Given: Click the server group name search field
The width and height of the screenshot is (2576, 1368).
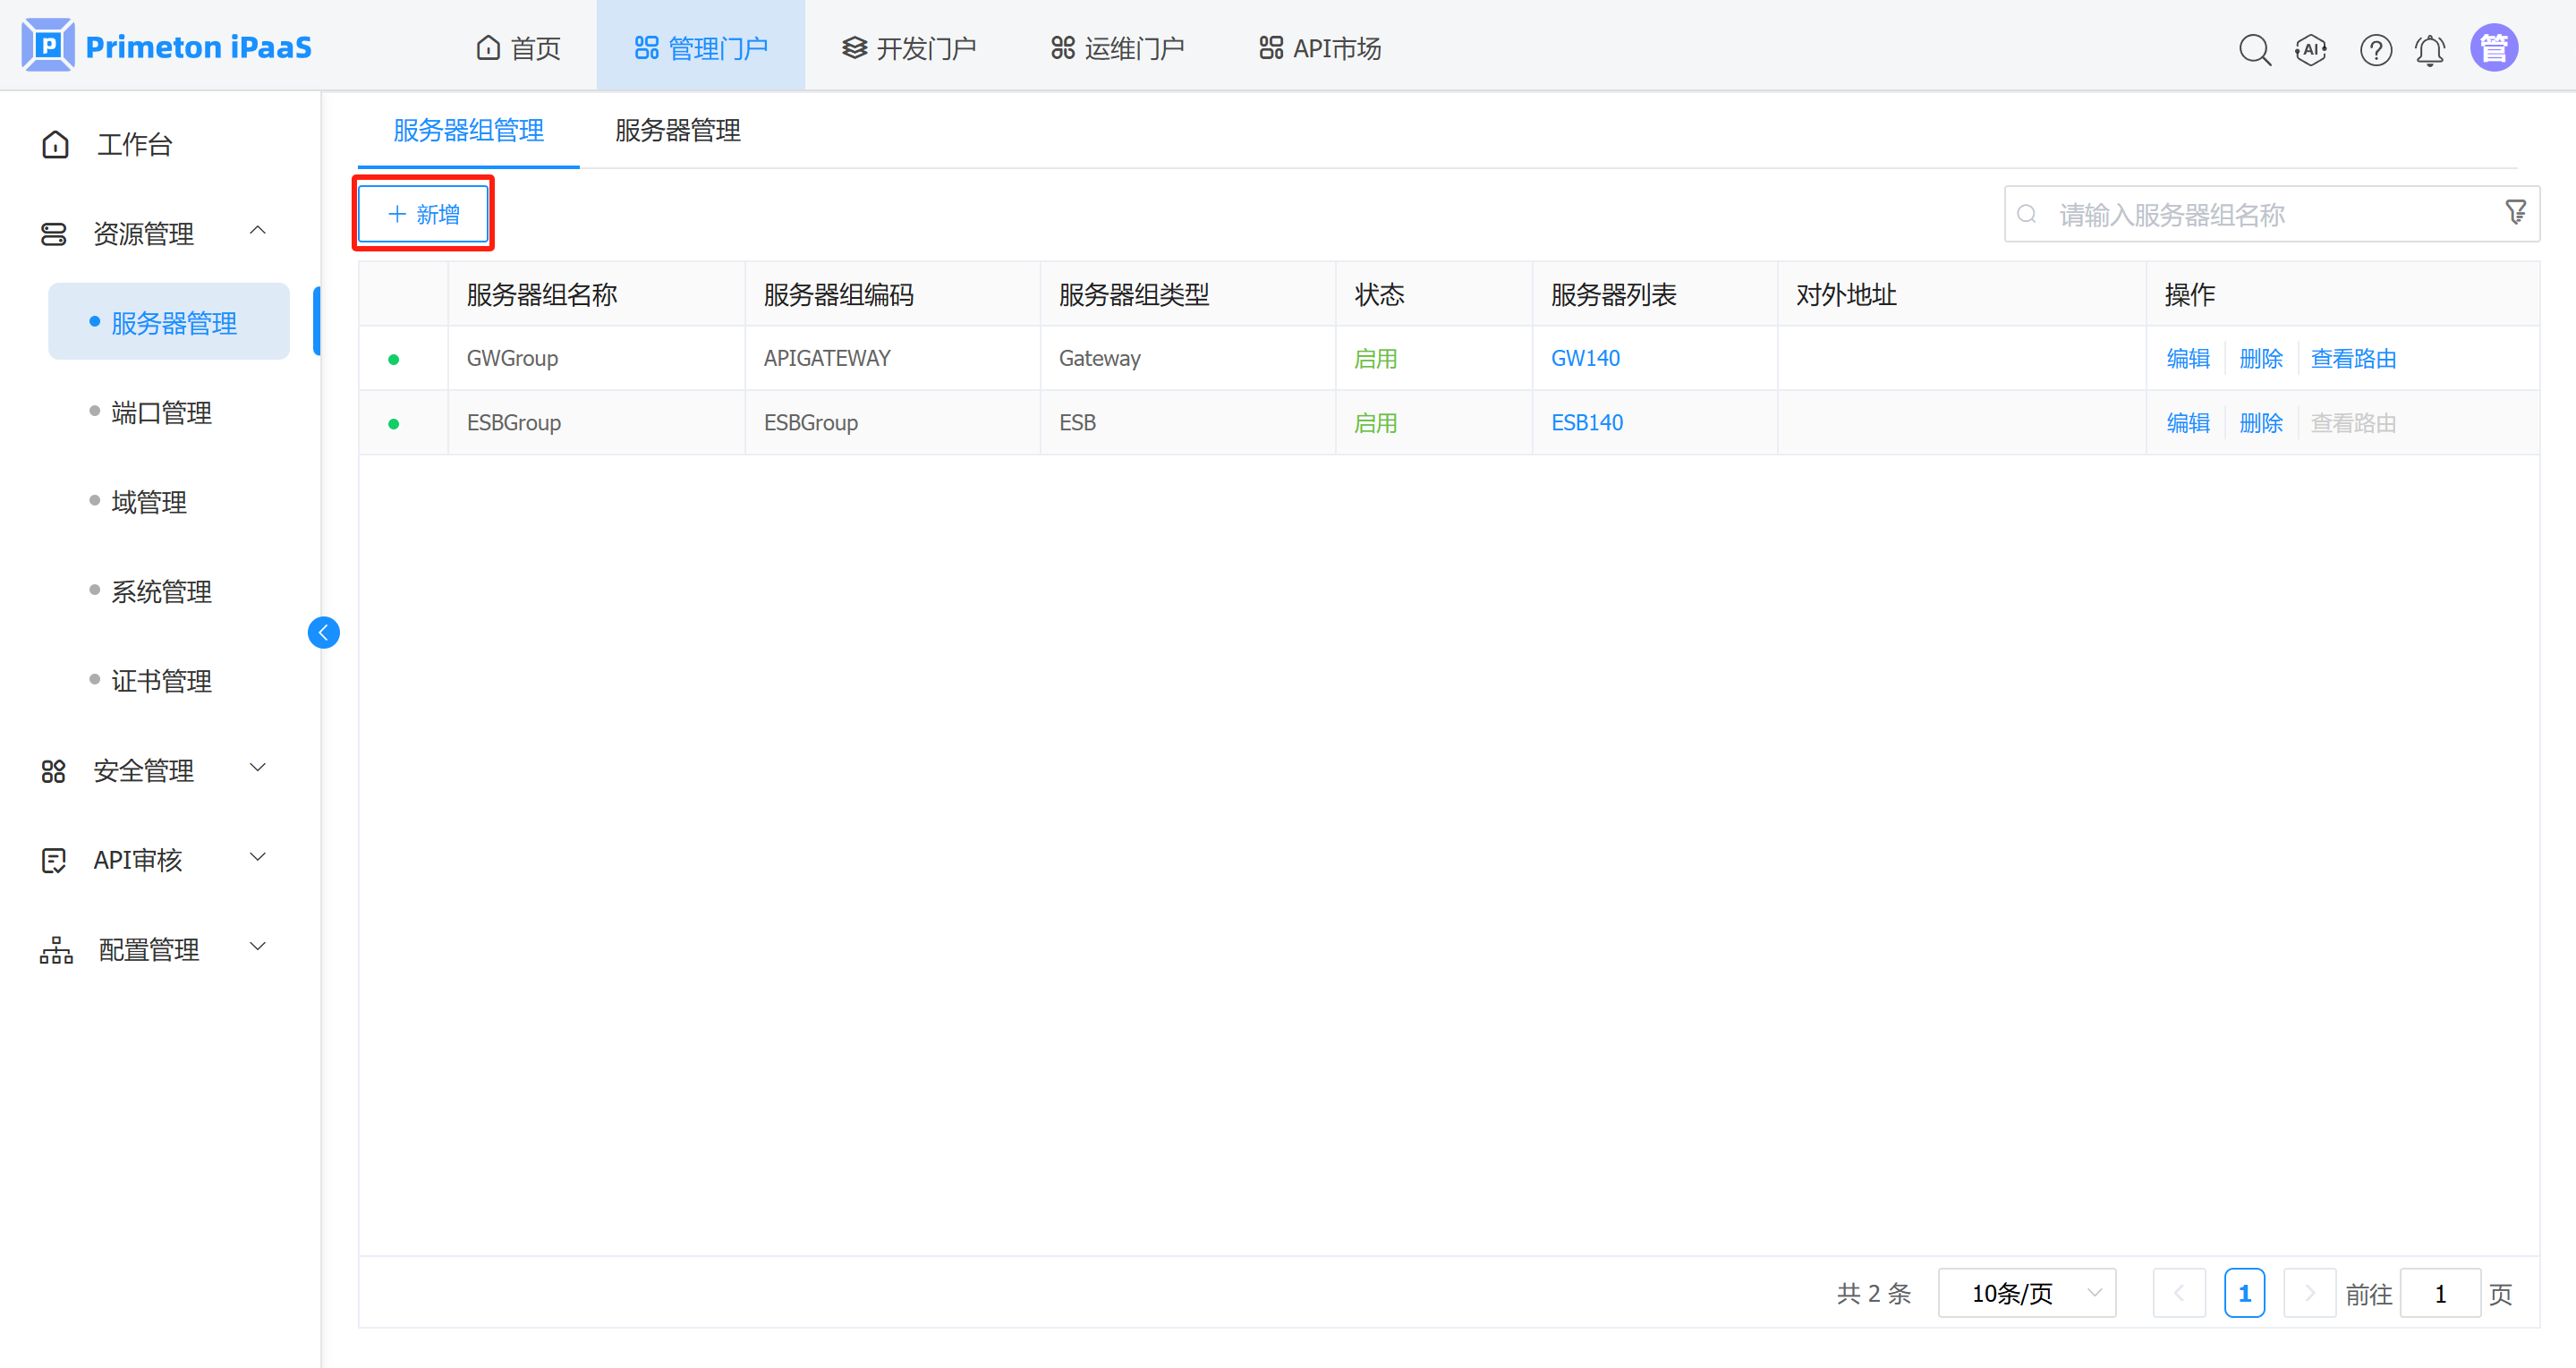Looking at the screenshot, I should coord(2200,213).
